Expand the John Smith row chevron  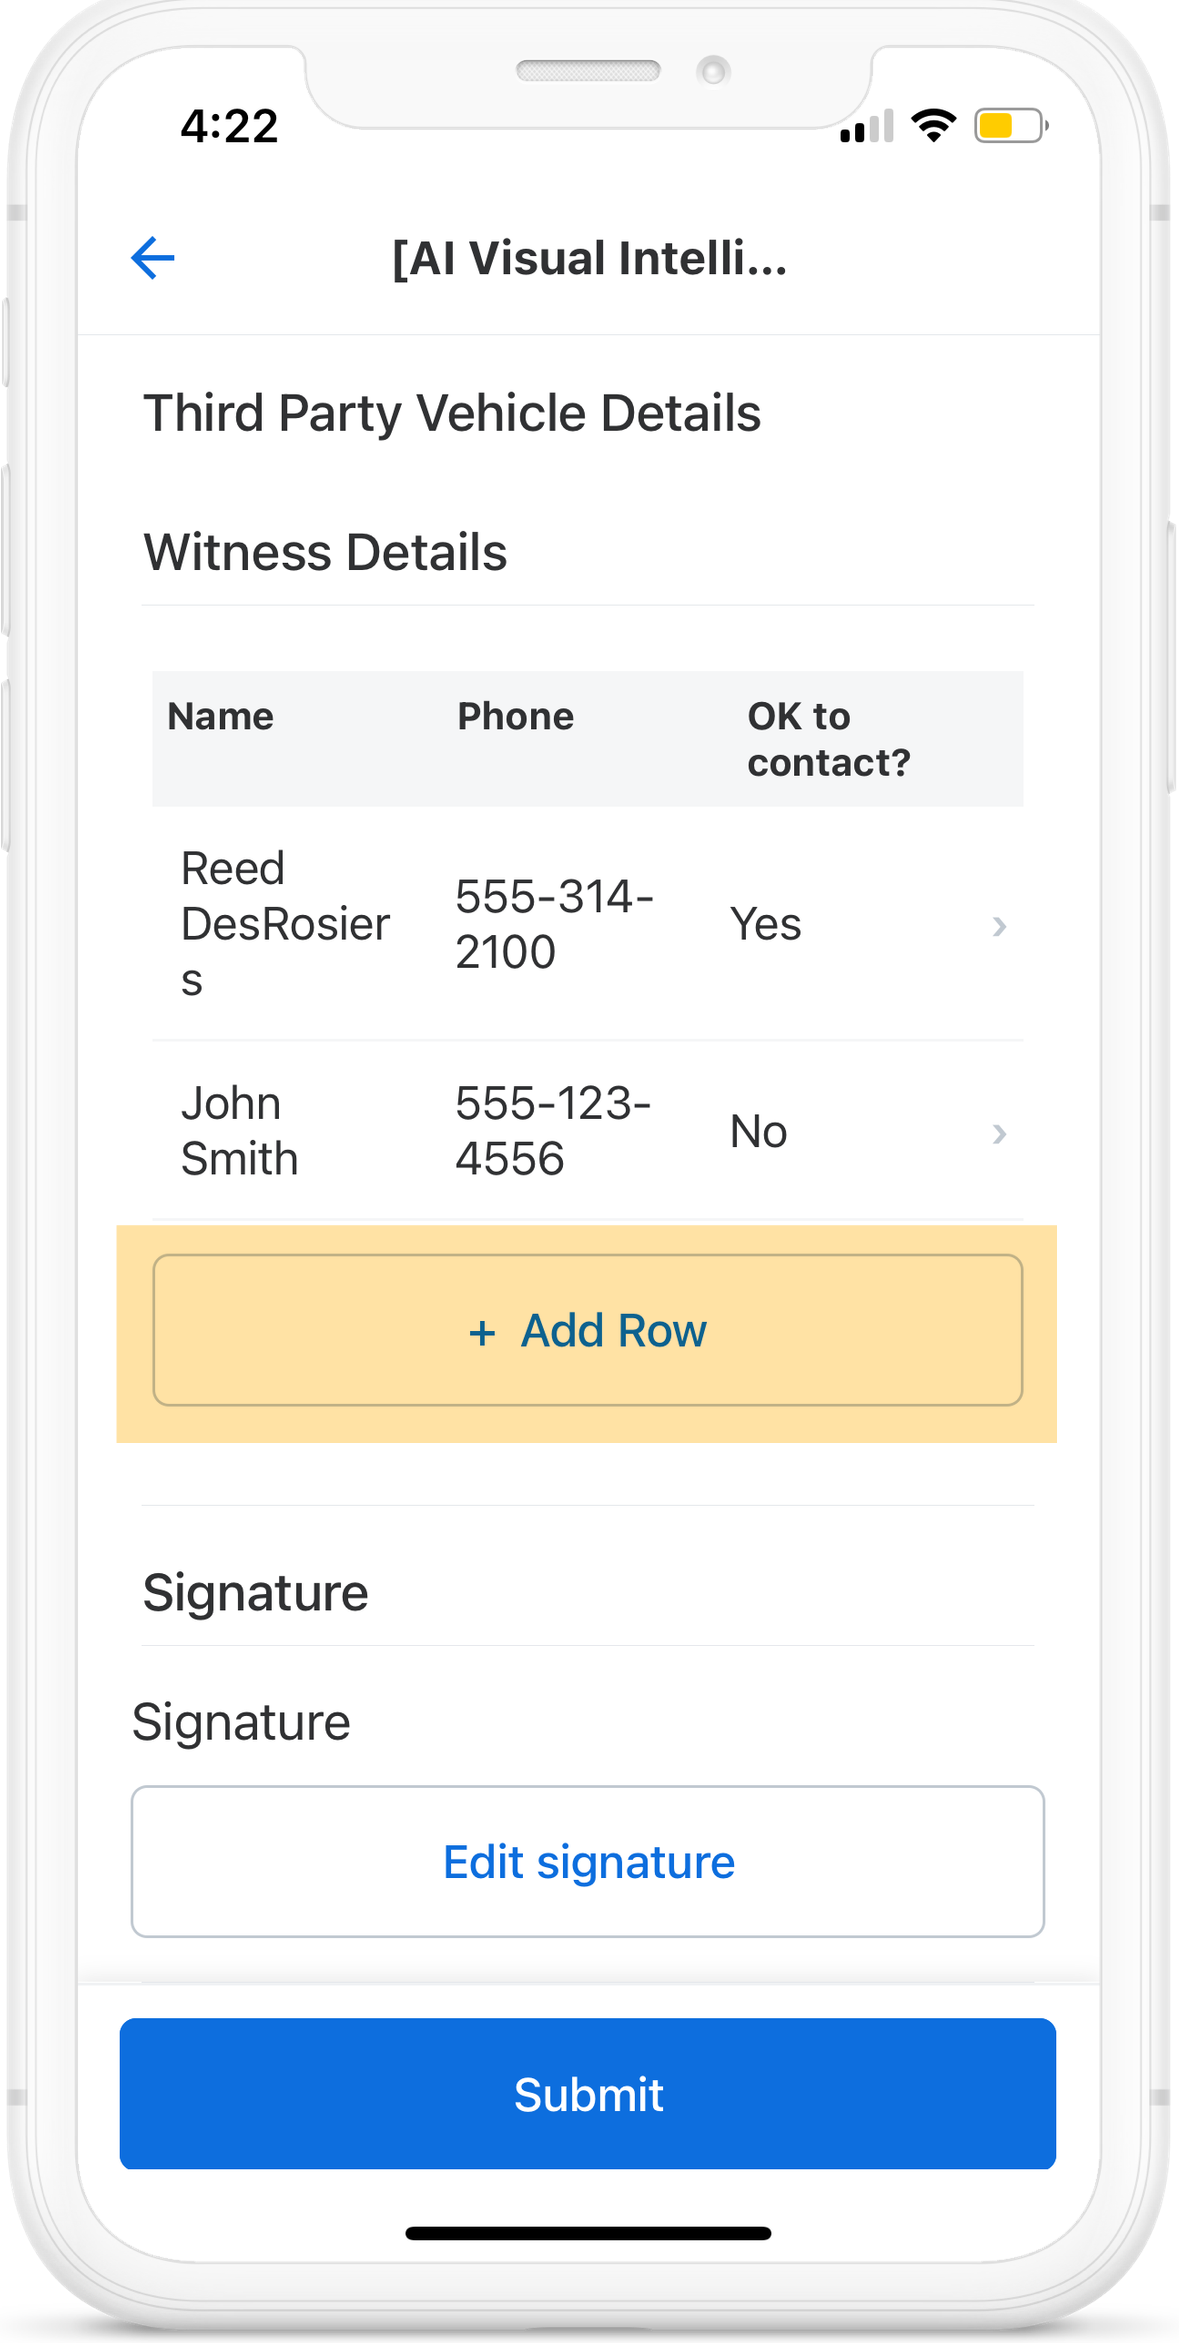click(998, 1133)
